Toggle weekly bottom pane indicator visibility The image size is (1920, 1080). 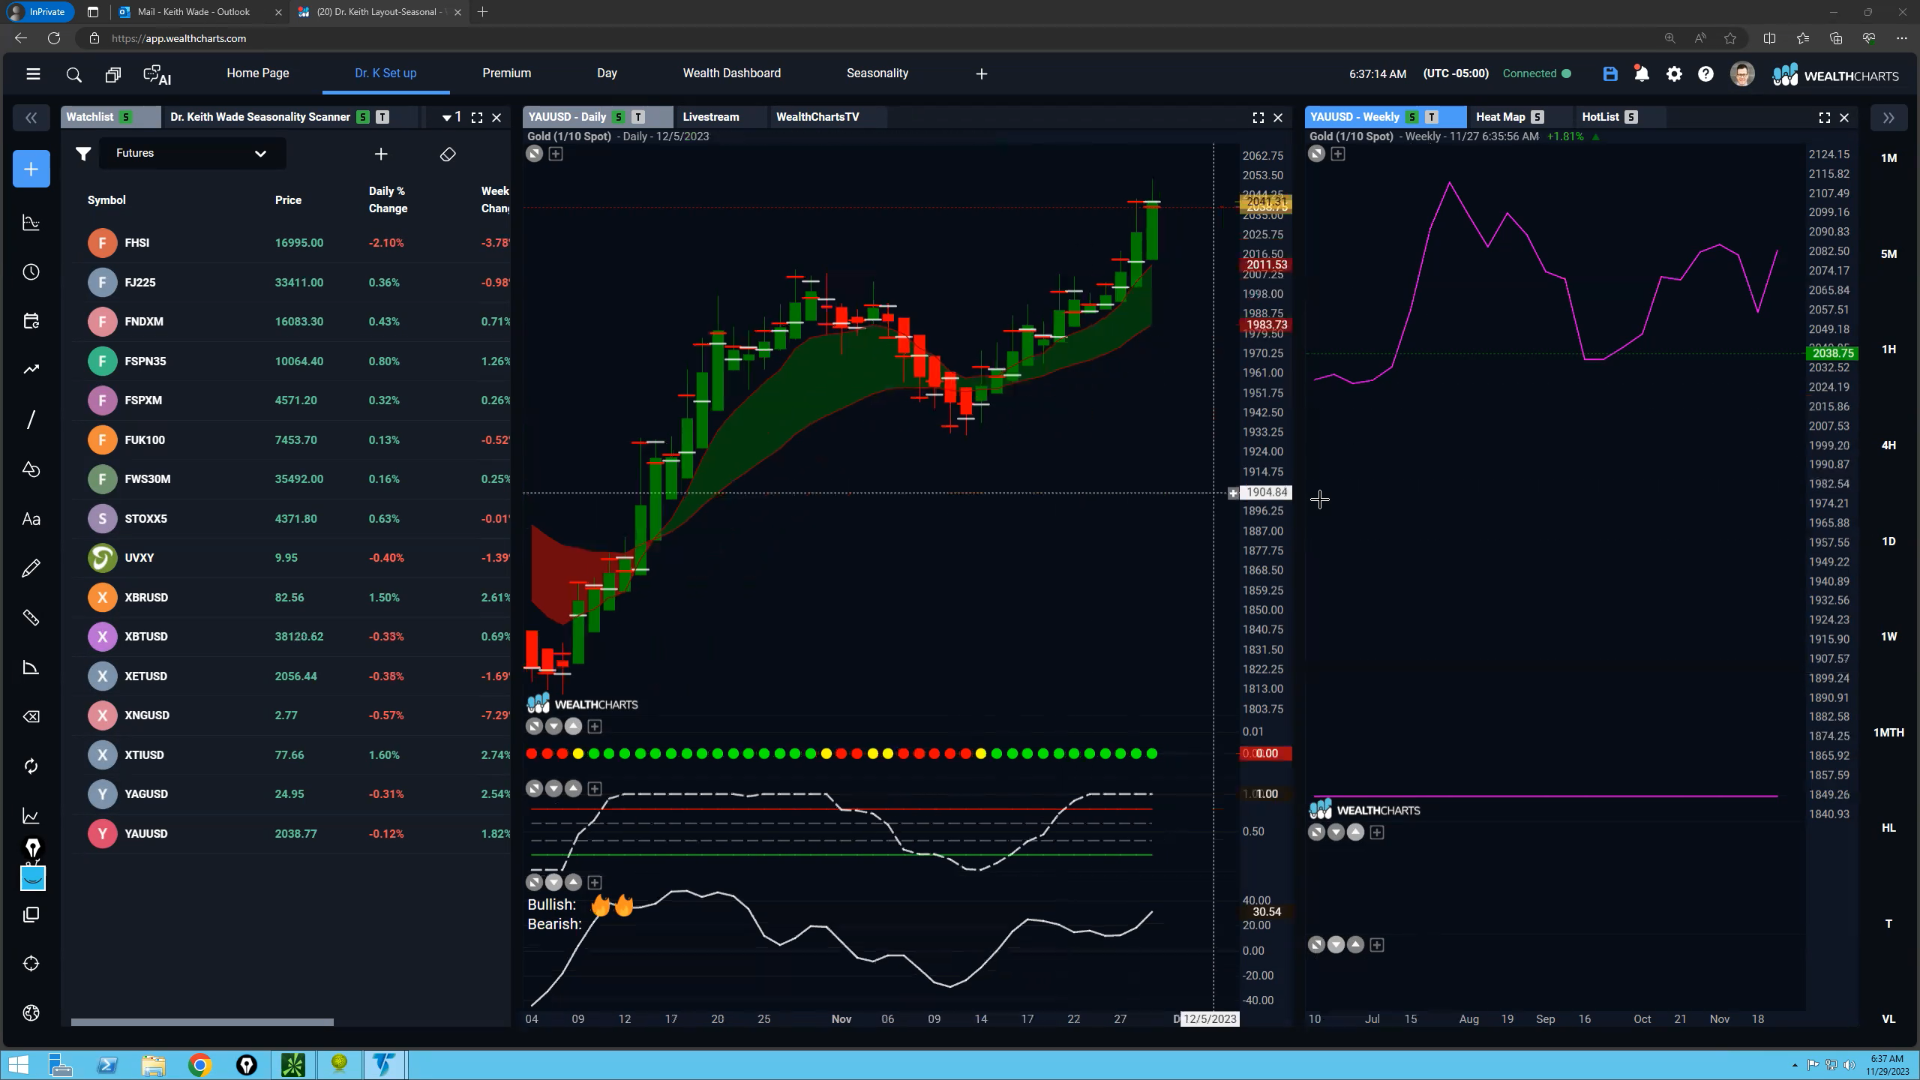point(1317,945)
